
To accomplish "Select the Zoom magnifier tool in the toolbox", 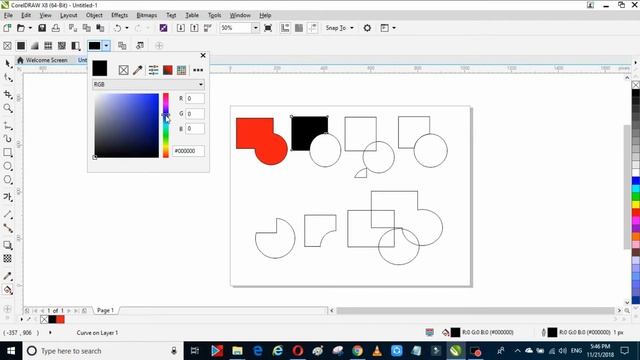I will pyautogui.click(x=8, y=108).
